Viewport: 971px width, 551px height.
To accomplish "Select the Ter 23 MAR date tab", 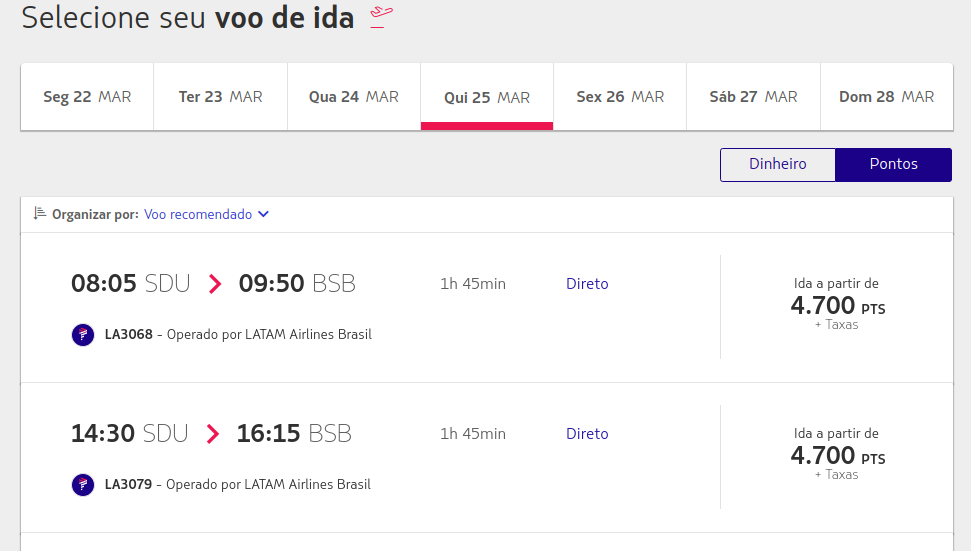I will click(220, 97).
